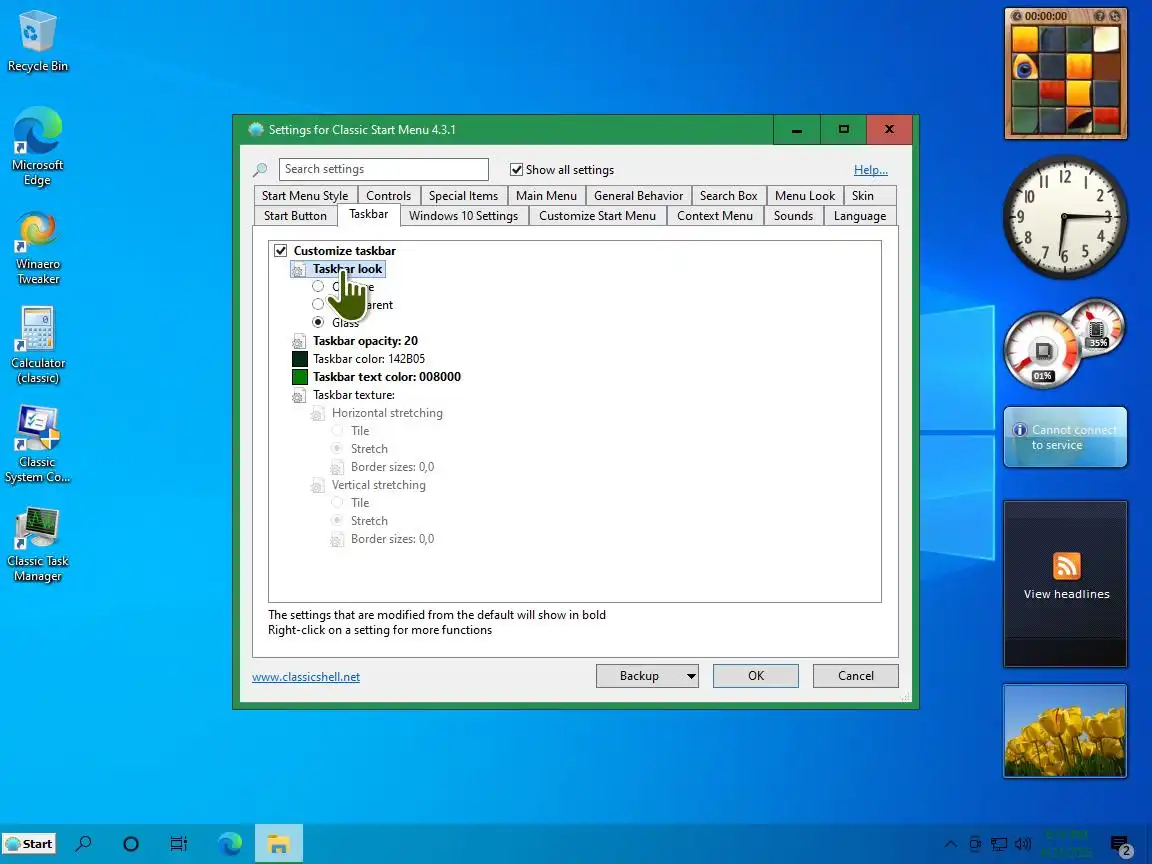Select Tile under Vertical stretching
The height and width of the screenshot is (864, 1152).
point(336,503)
